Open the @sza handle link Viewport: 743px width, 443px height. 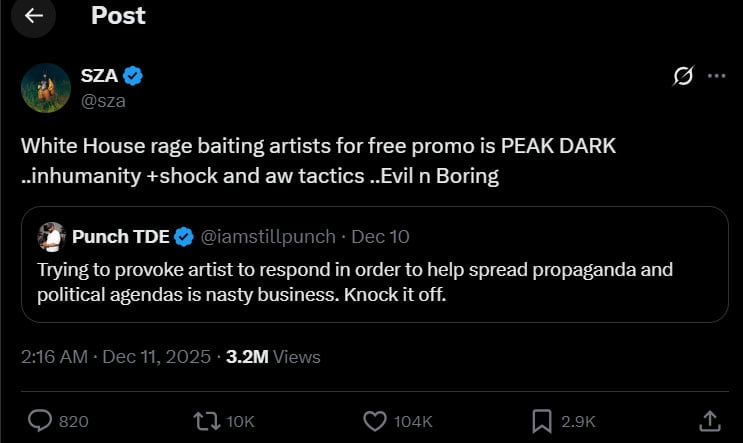[102, 99]
